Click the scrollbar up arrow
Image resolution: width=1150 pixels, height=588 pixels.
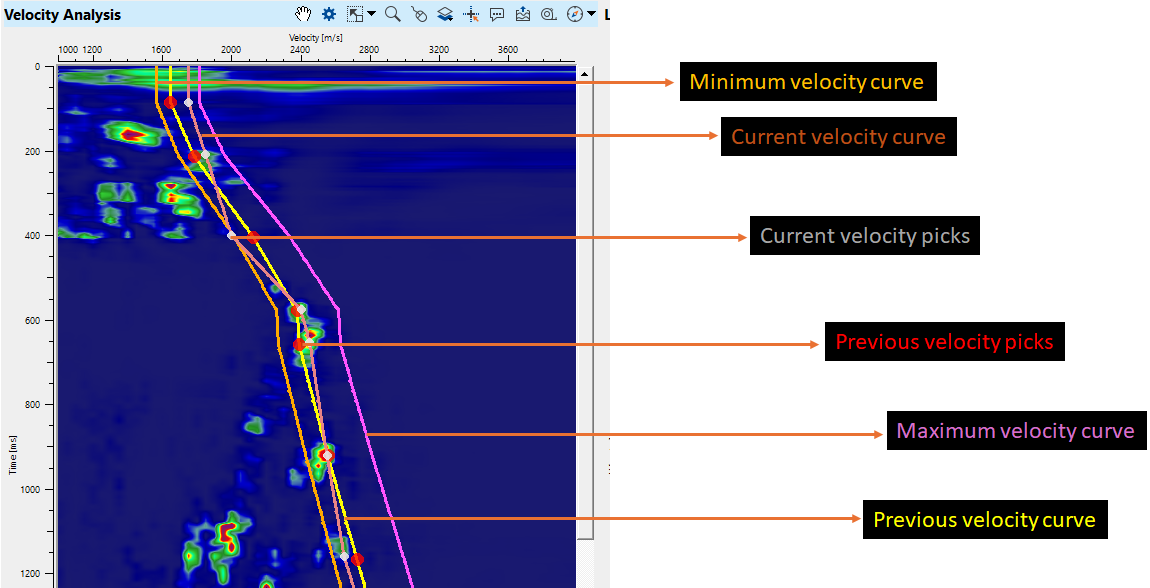pyautogui.click(x=584, y=73)
